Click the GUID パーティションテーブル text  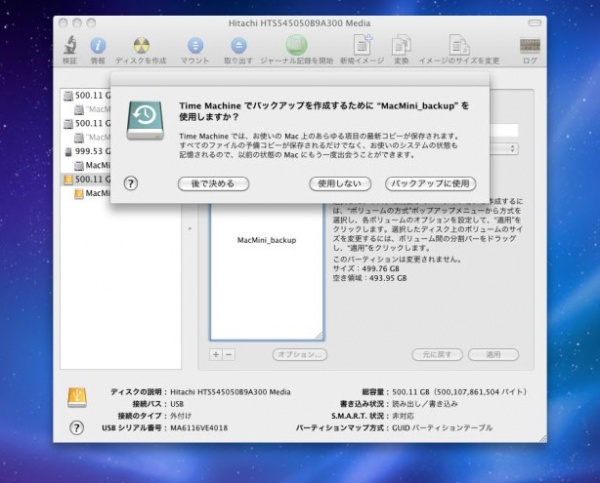coord(442,428)
